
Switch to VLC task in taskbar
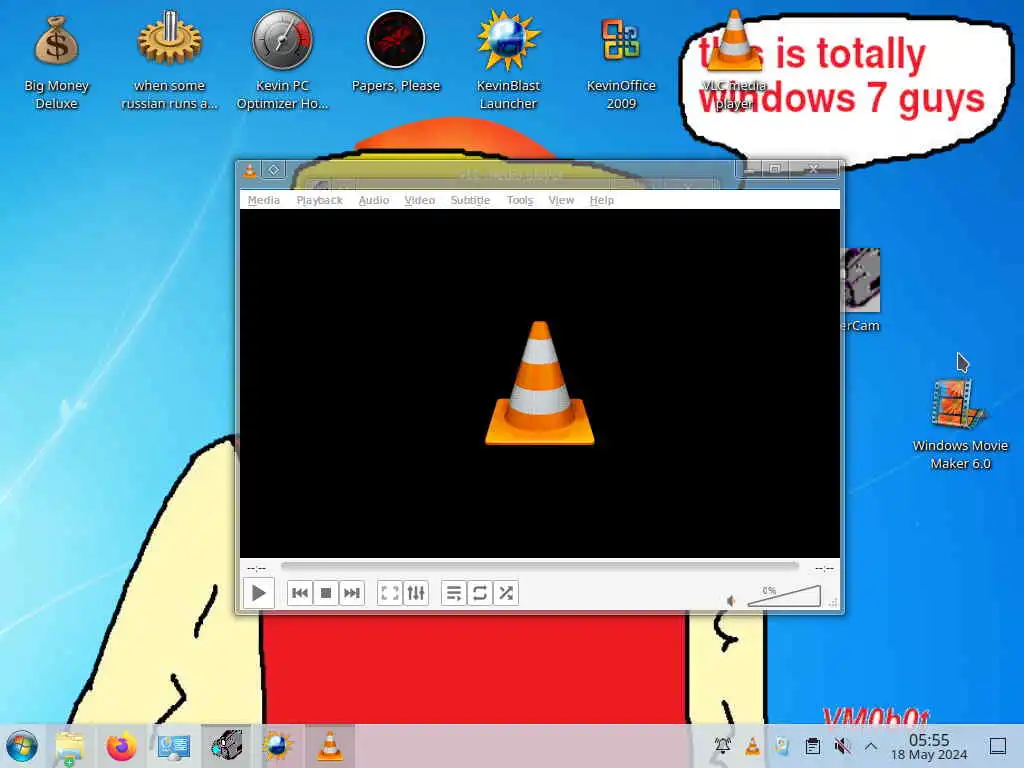point(330,746)
